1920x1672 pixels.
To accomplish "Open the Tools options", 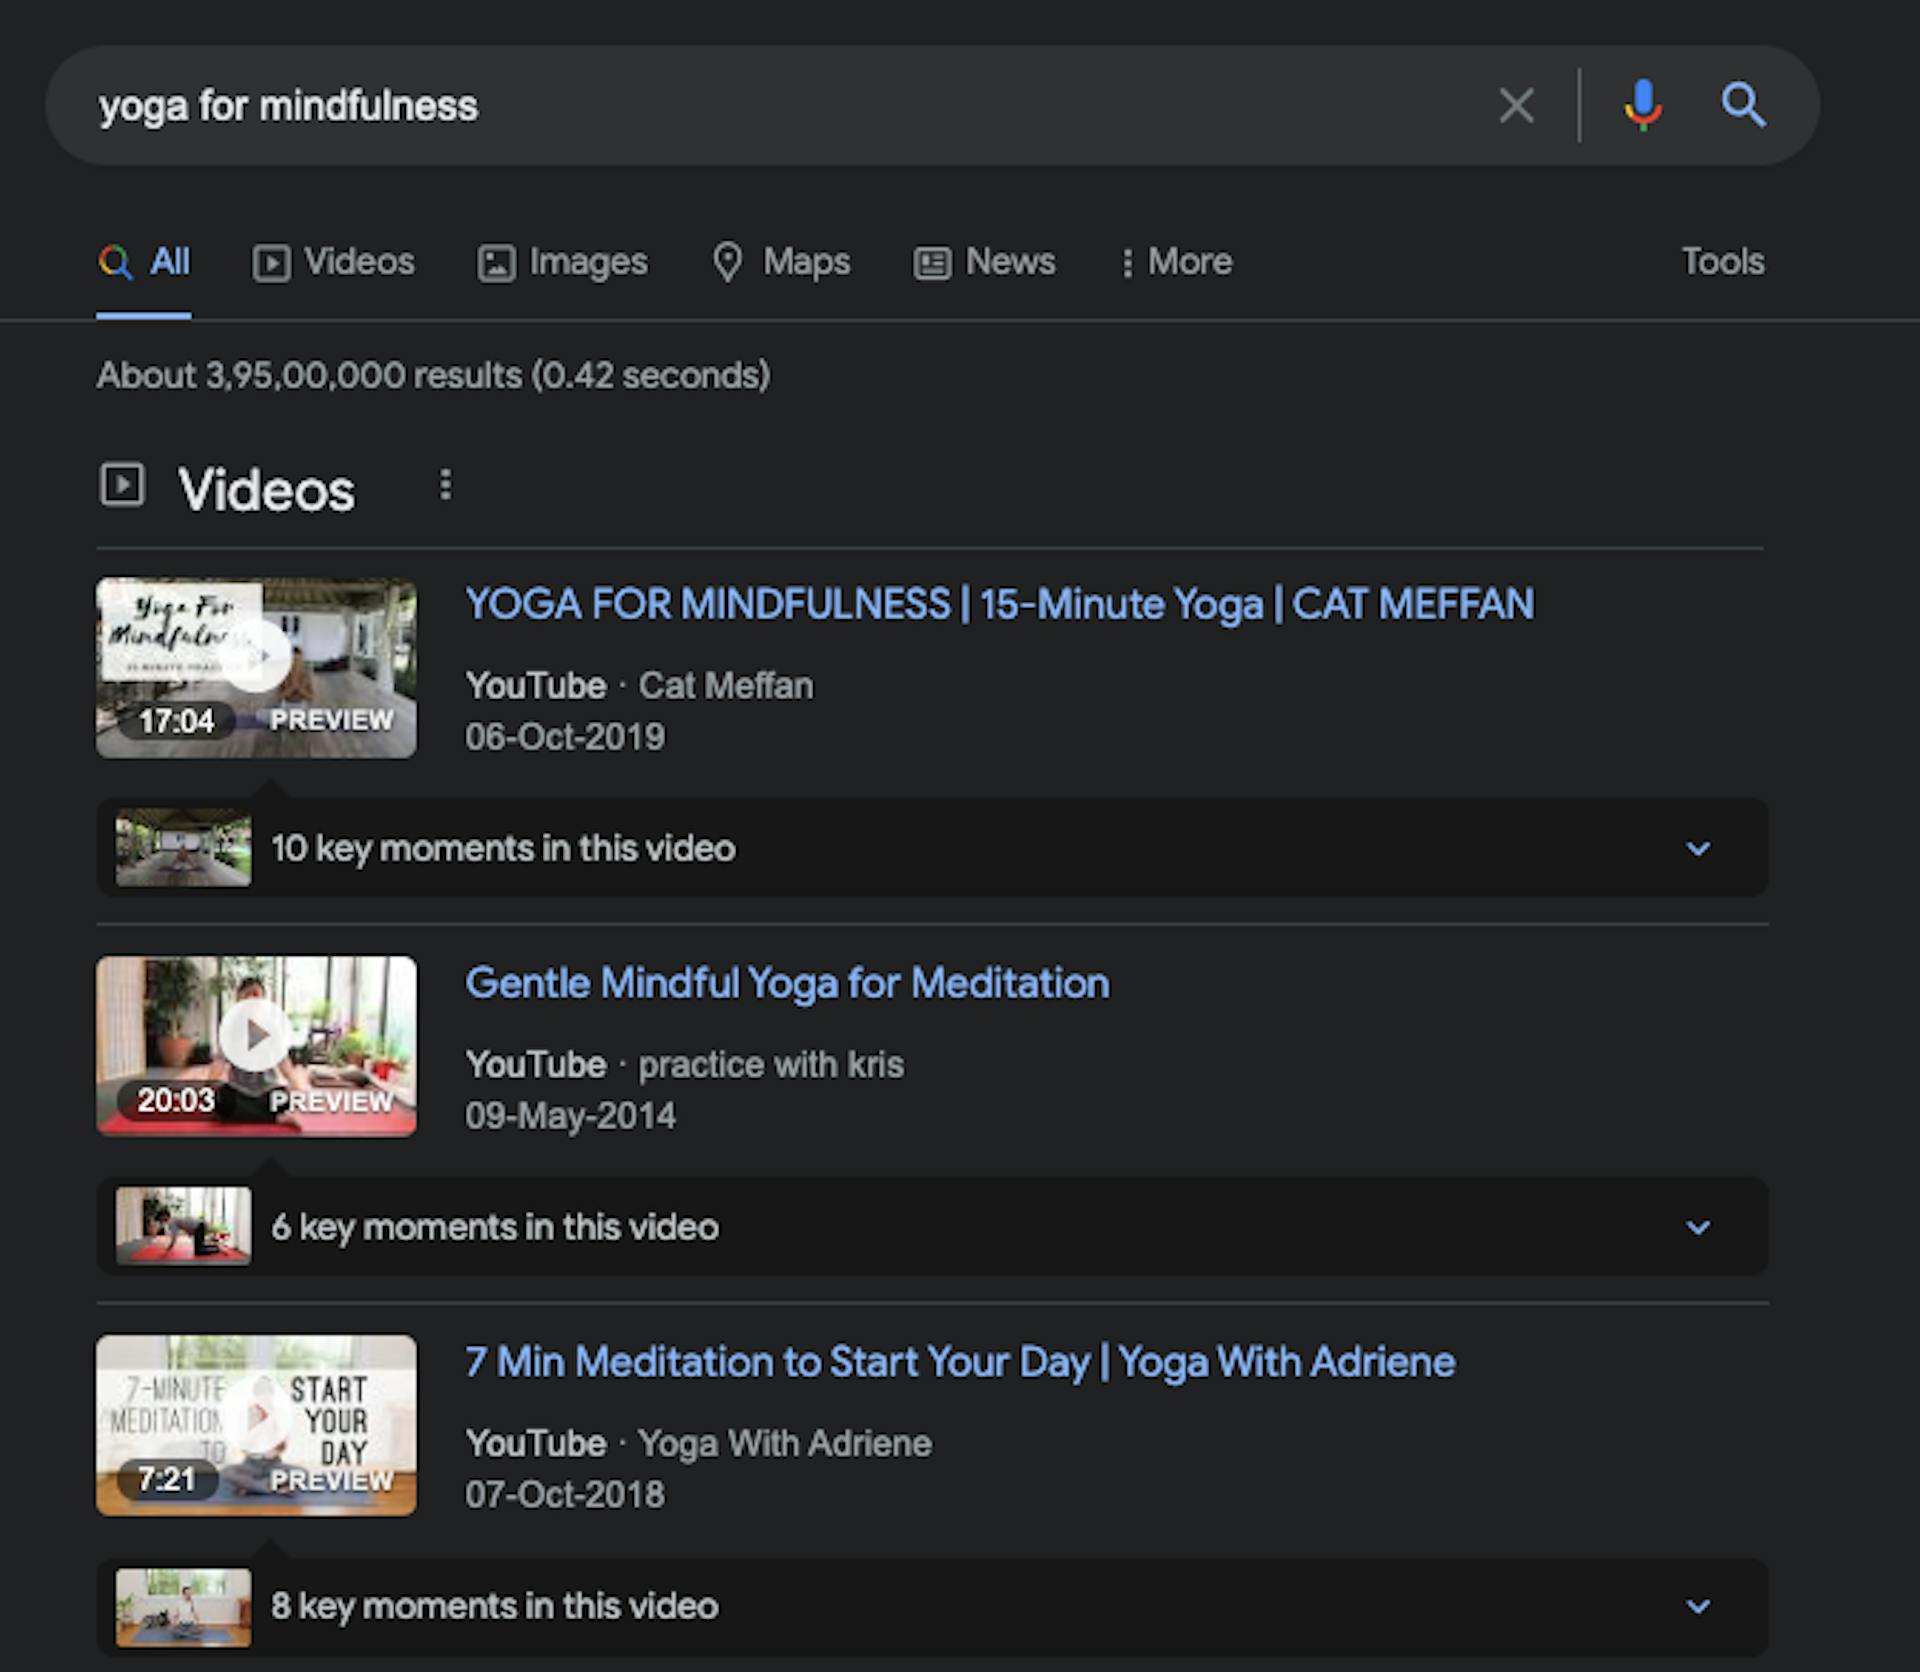I will coord(1722,262).
